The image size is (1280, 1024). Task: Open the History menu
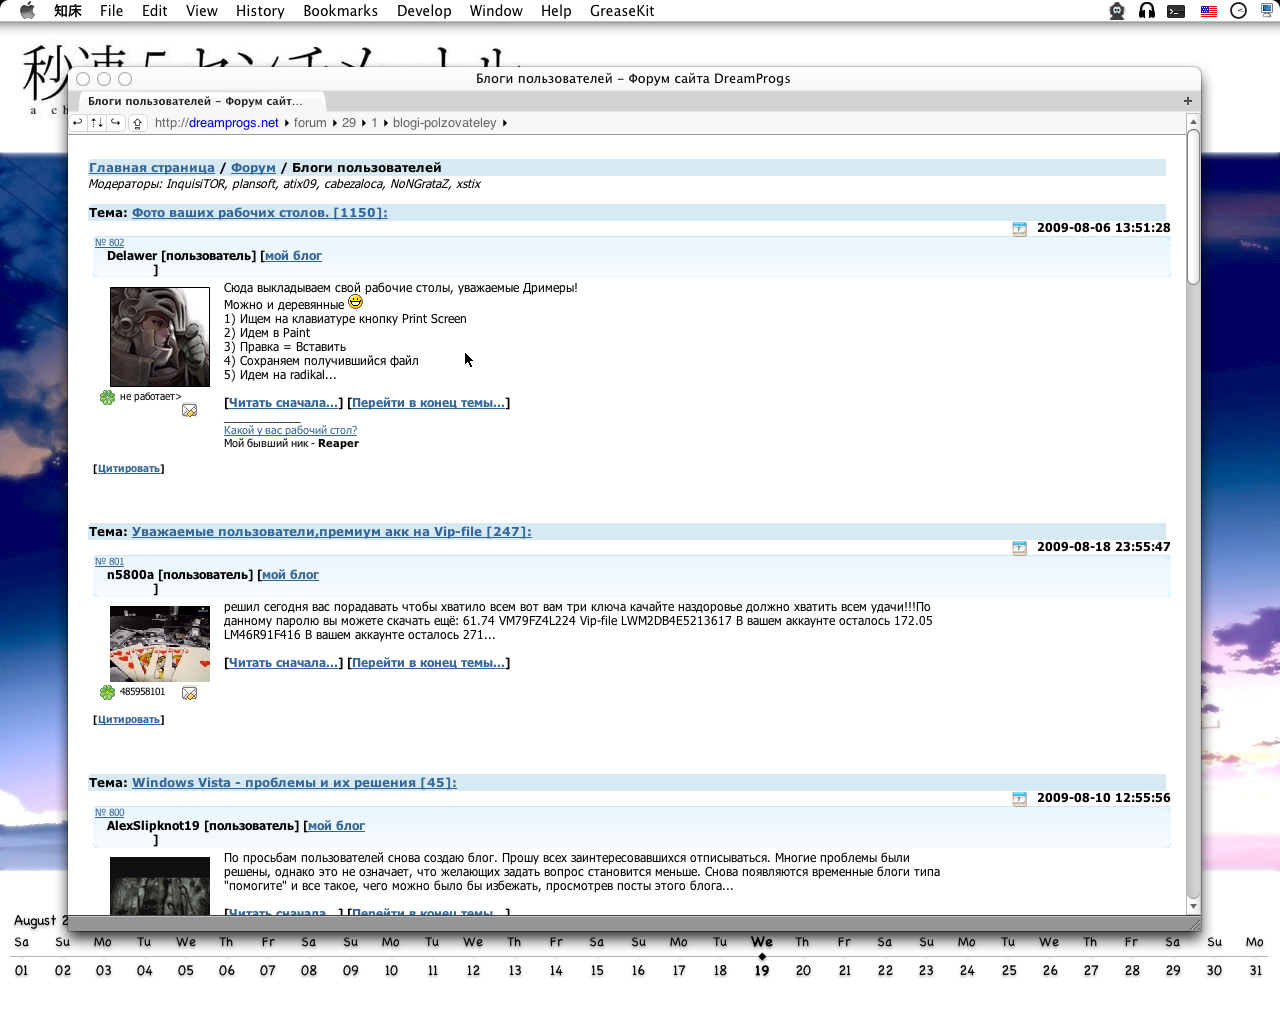(260, 11)
